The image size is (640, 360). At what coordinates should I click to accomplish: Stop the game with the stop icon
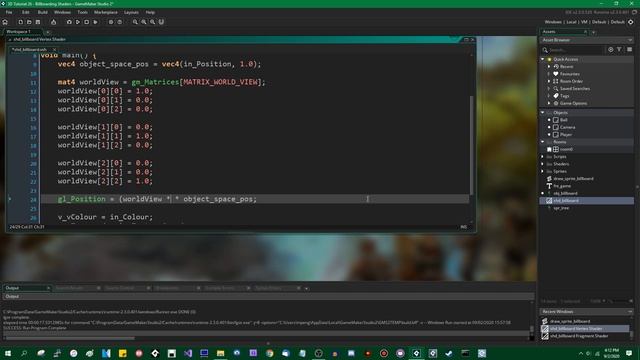point(87,22)
